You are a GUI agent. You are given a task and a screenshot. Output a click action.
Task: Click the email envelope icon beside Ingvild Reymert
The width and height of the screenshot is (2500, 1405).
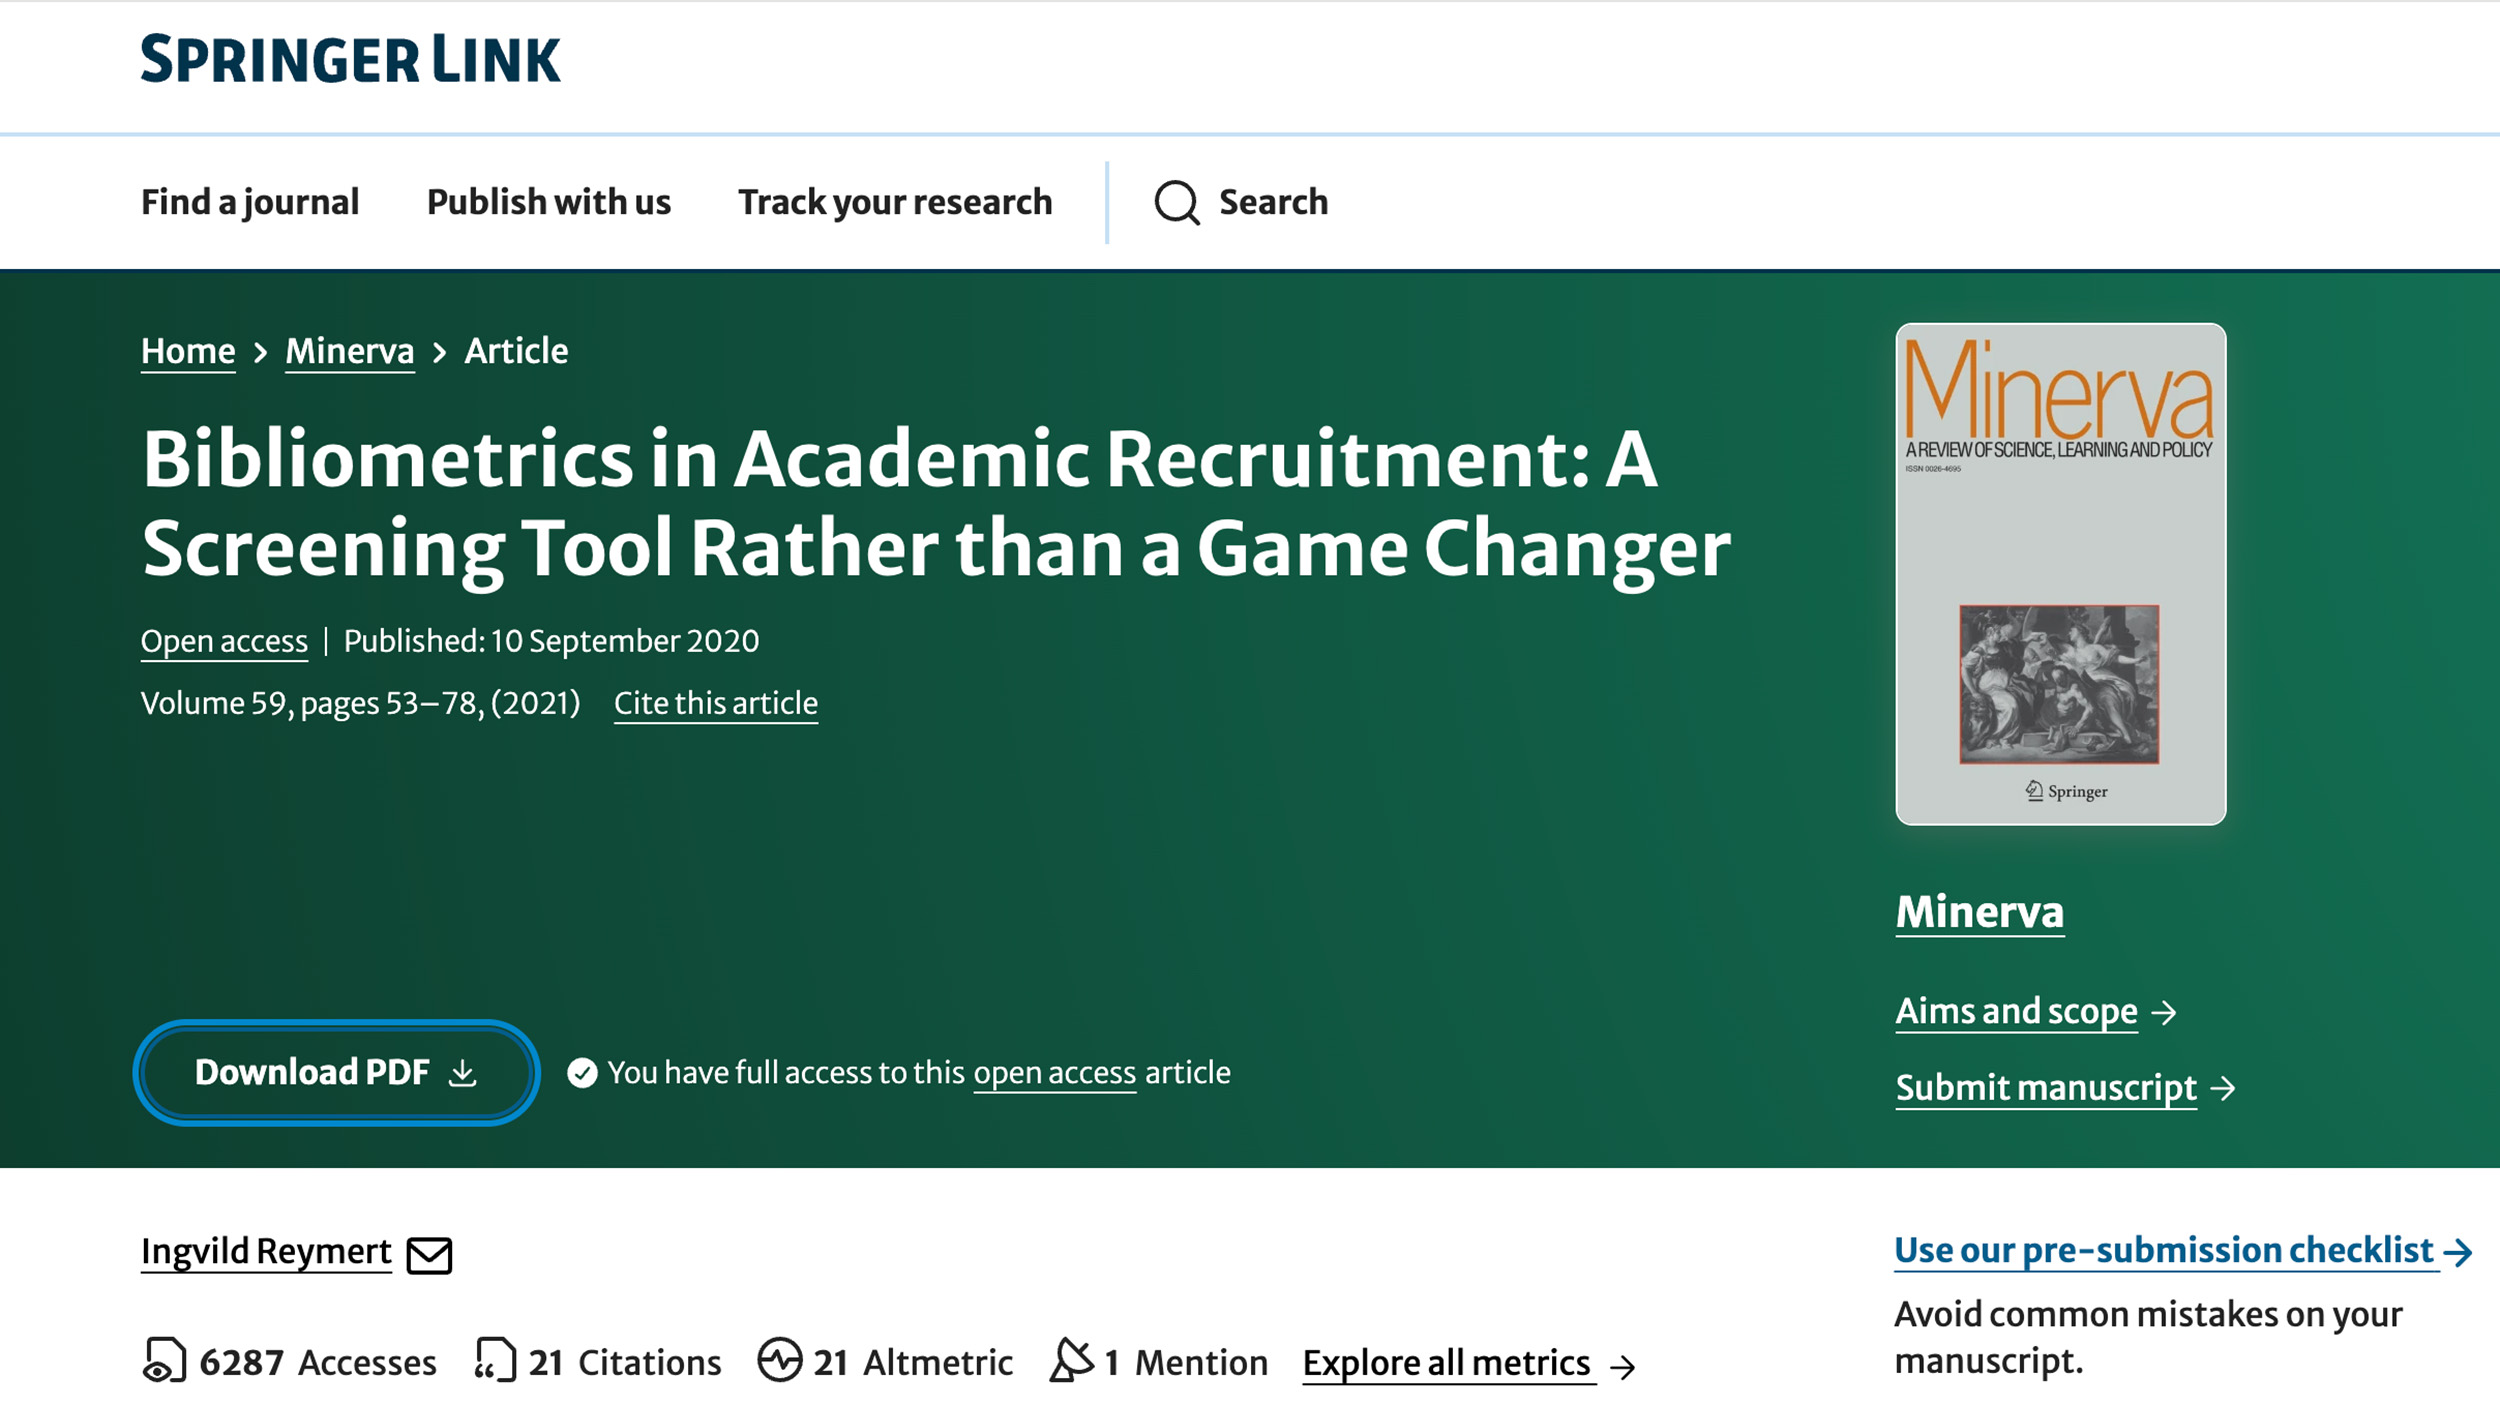[x=429, y=1255]
